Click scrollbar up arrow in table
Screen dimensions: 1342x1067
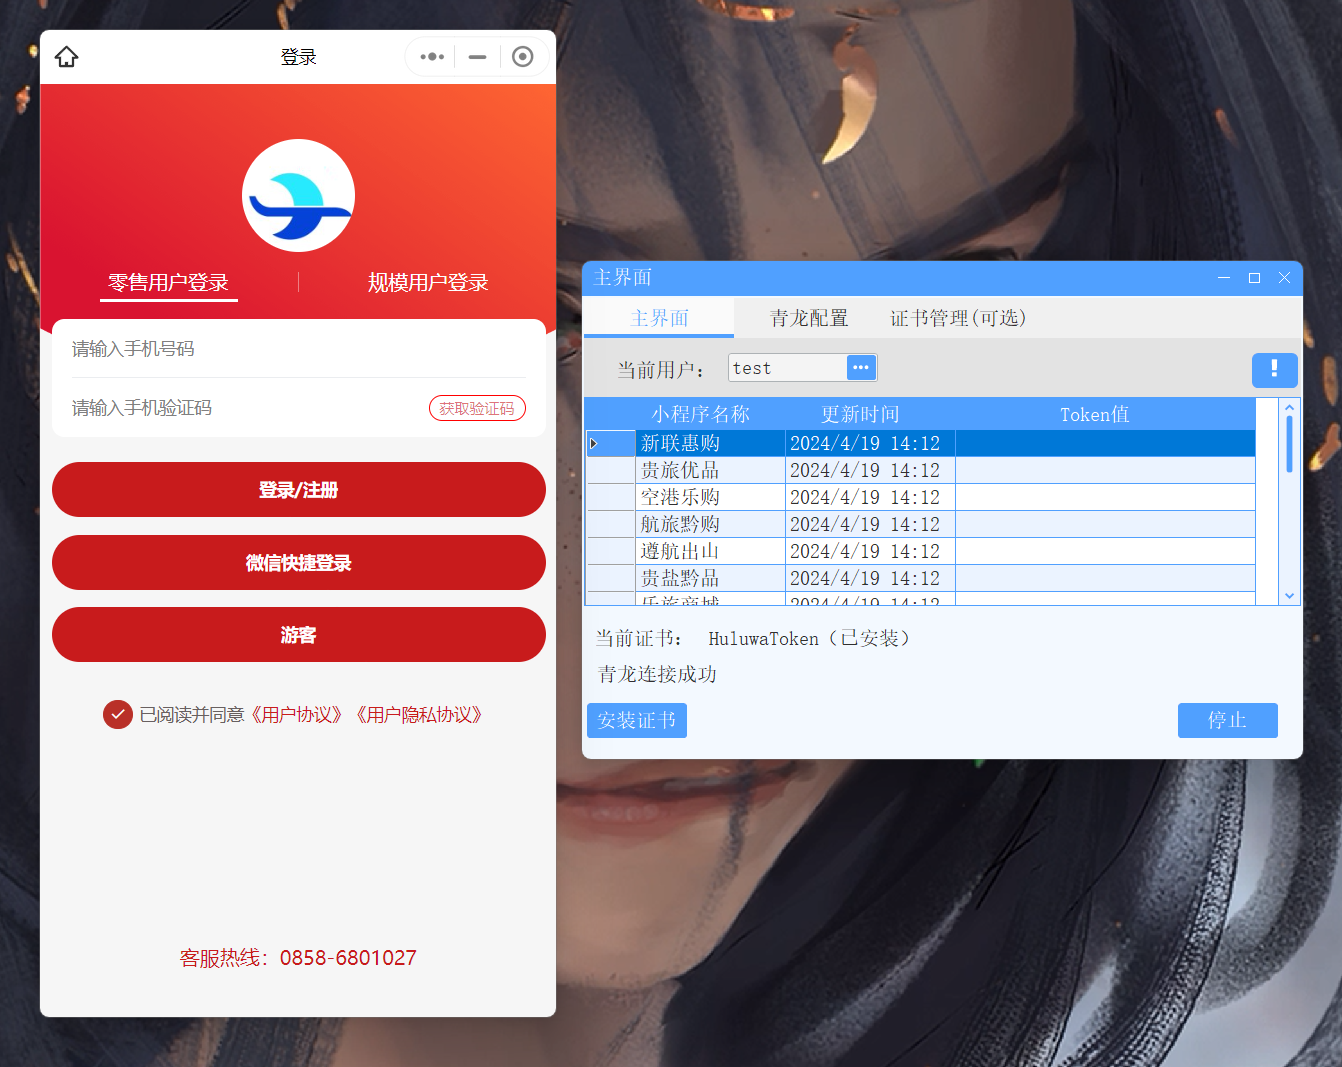1290,407
